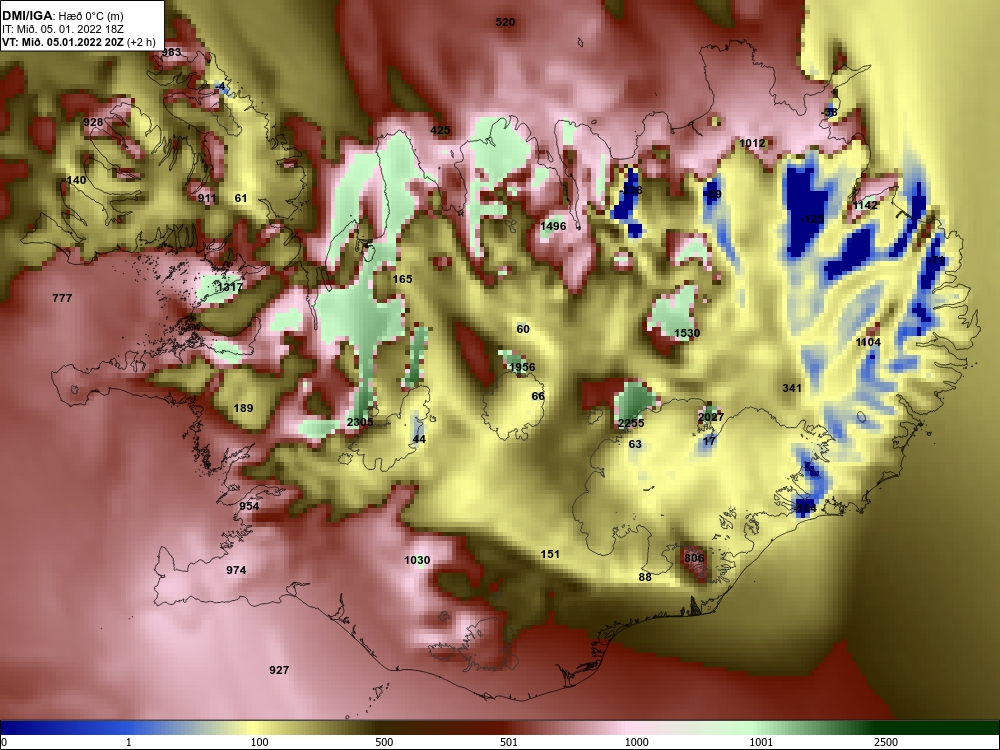The image size is (1000, 750).
Task: Click the 17 value label
Action: coord(709,441)
